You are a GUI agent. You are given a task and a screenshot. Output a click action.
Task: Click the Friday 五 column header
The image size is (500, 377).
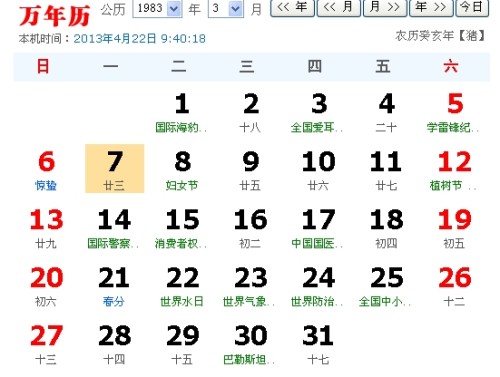click(x=383, y=66)
